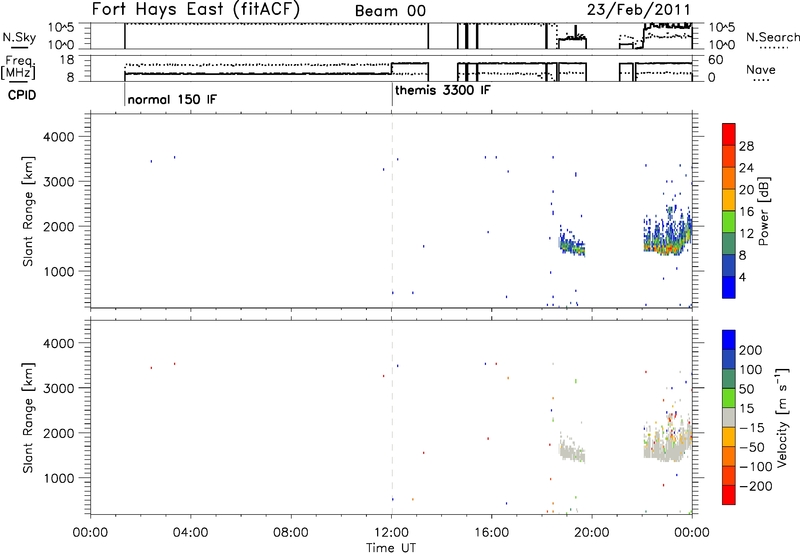Select the "N.Search" legend label

[x=772, y=37]
